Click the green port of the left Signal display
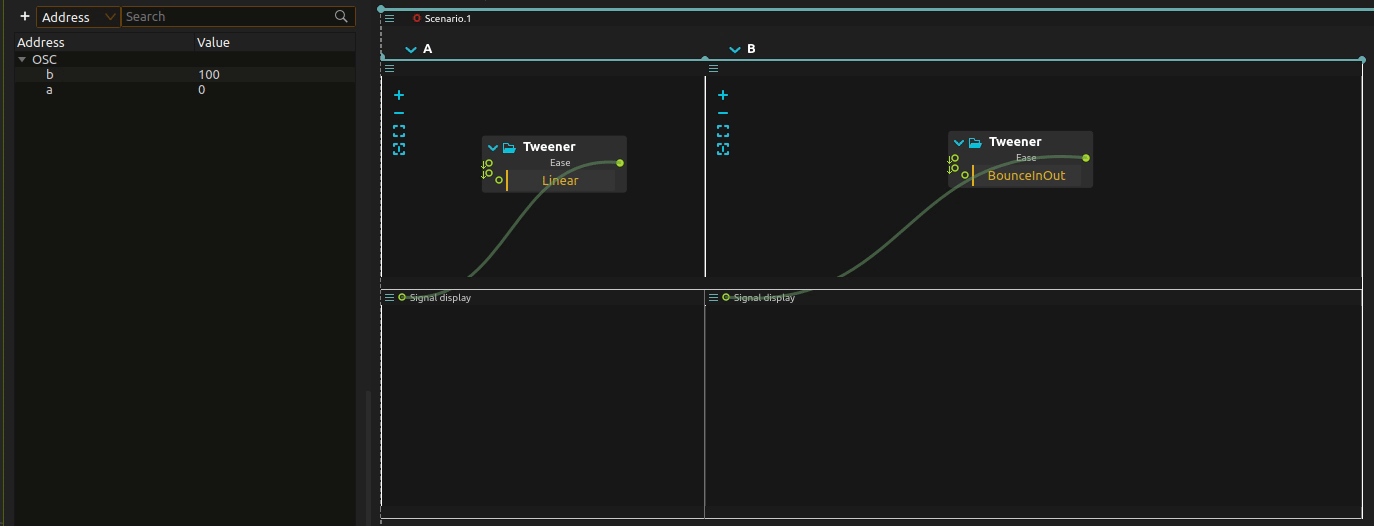Viewport: 1374px width, 526px height. pyautogui.click(x=402, y=298)
